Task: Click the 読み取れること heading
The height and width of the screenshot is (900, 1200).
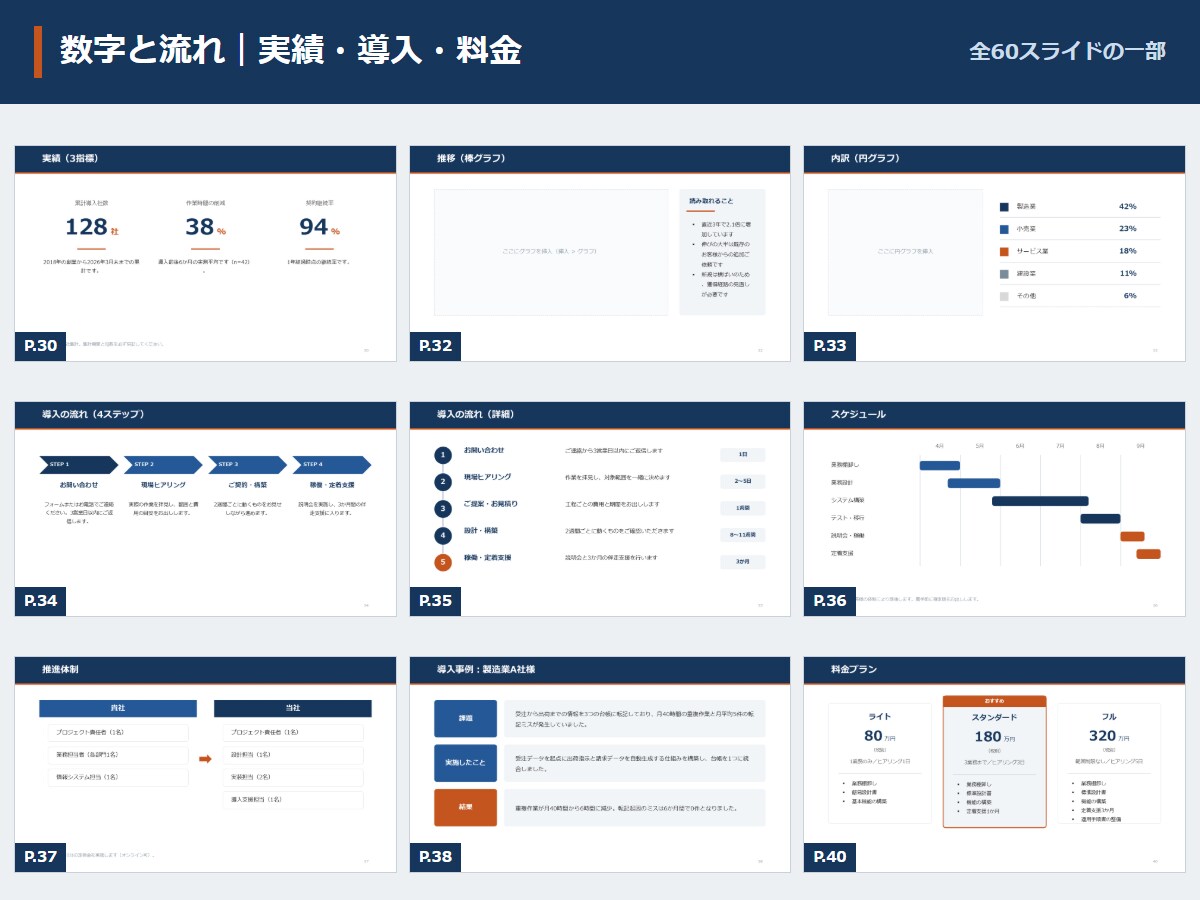Action: pyautogui.click(x=711, y=201)
